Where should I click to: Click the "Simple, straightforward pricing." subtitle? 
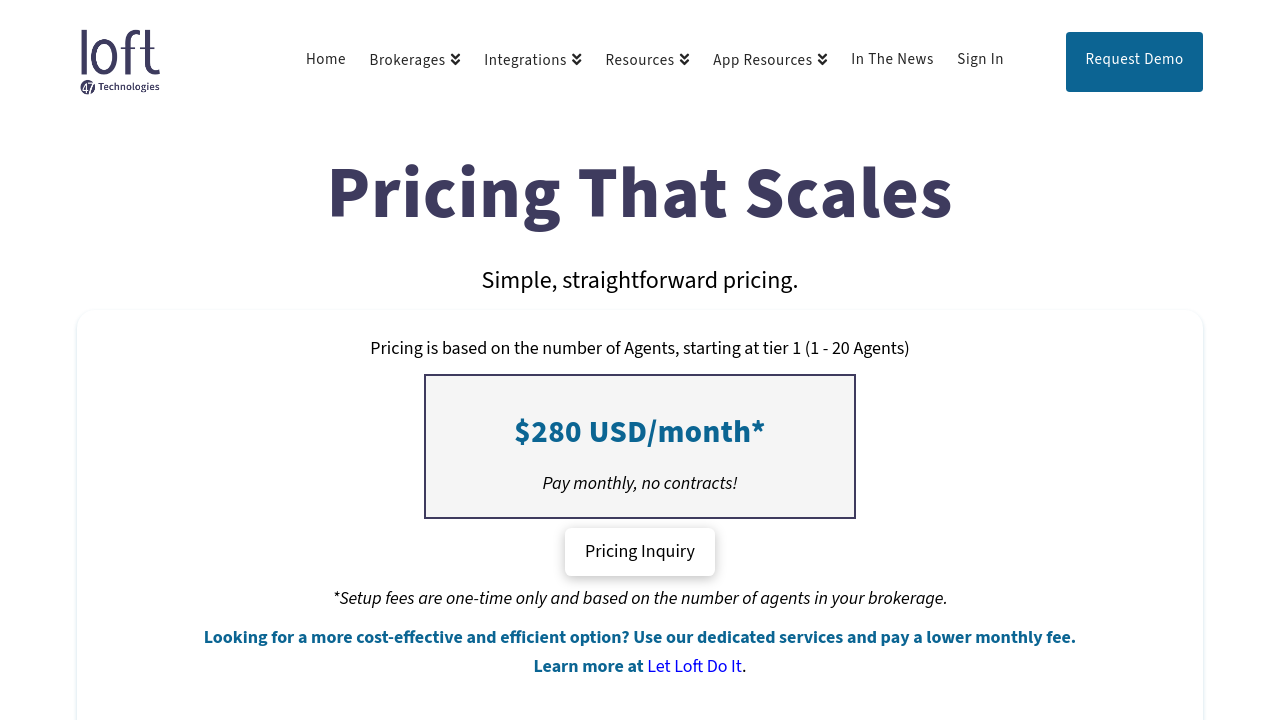coord(640,281)
